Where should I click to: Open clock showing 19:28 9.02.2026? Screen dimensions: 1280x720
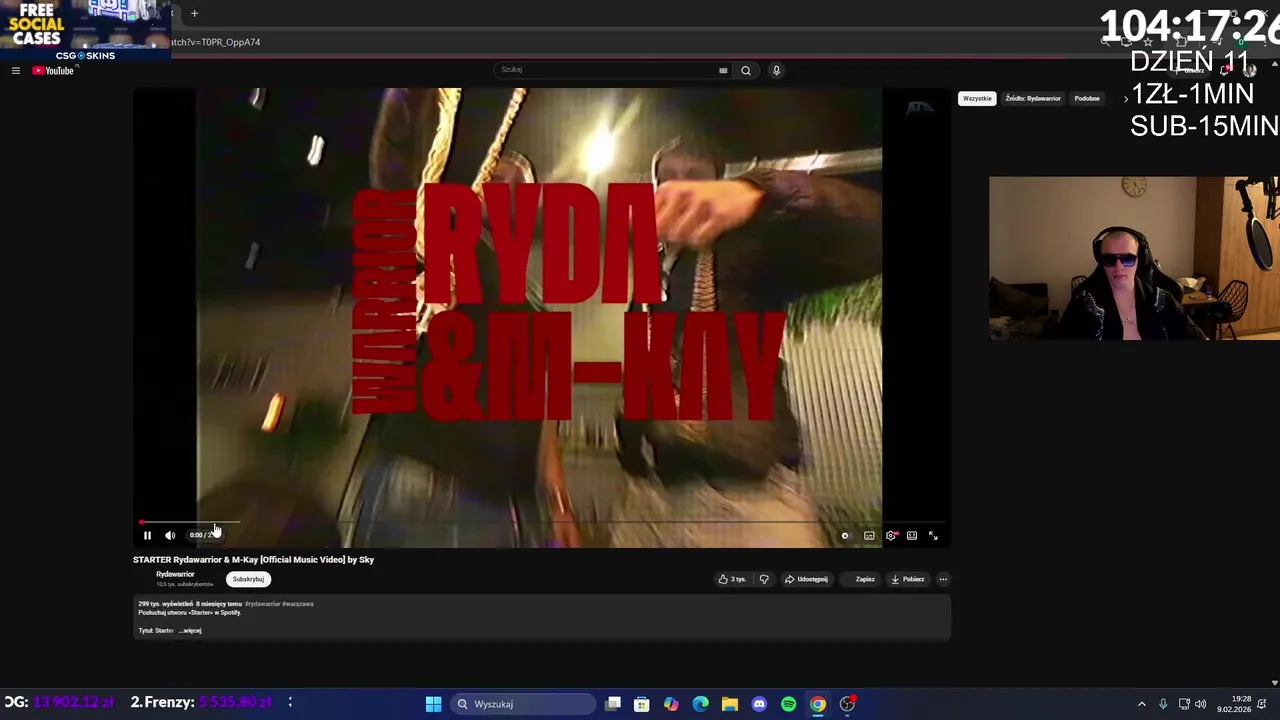click(x=1234, y=704)
